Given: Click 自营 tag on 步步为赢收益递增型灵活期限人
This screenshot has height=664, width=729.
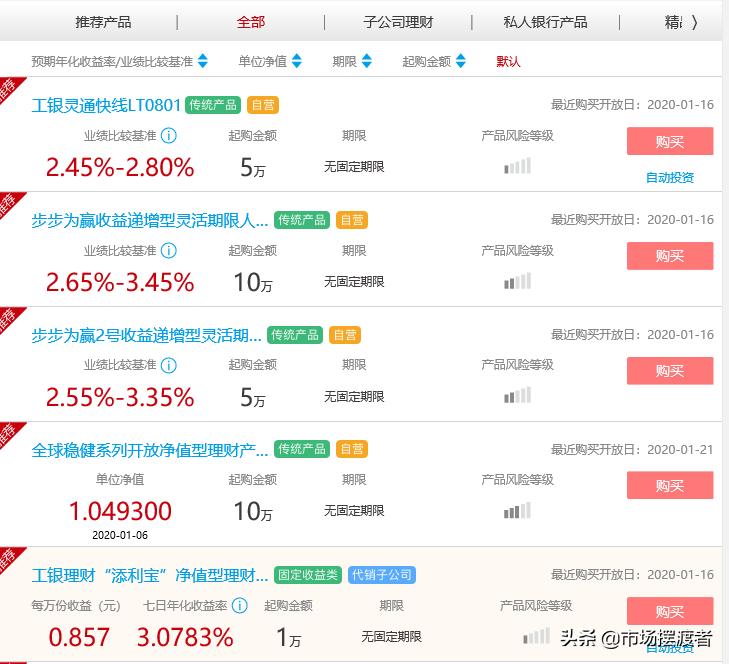Looking at the screenshot, I should (x=351, y=220).
